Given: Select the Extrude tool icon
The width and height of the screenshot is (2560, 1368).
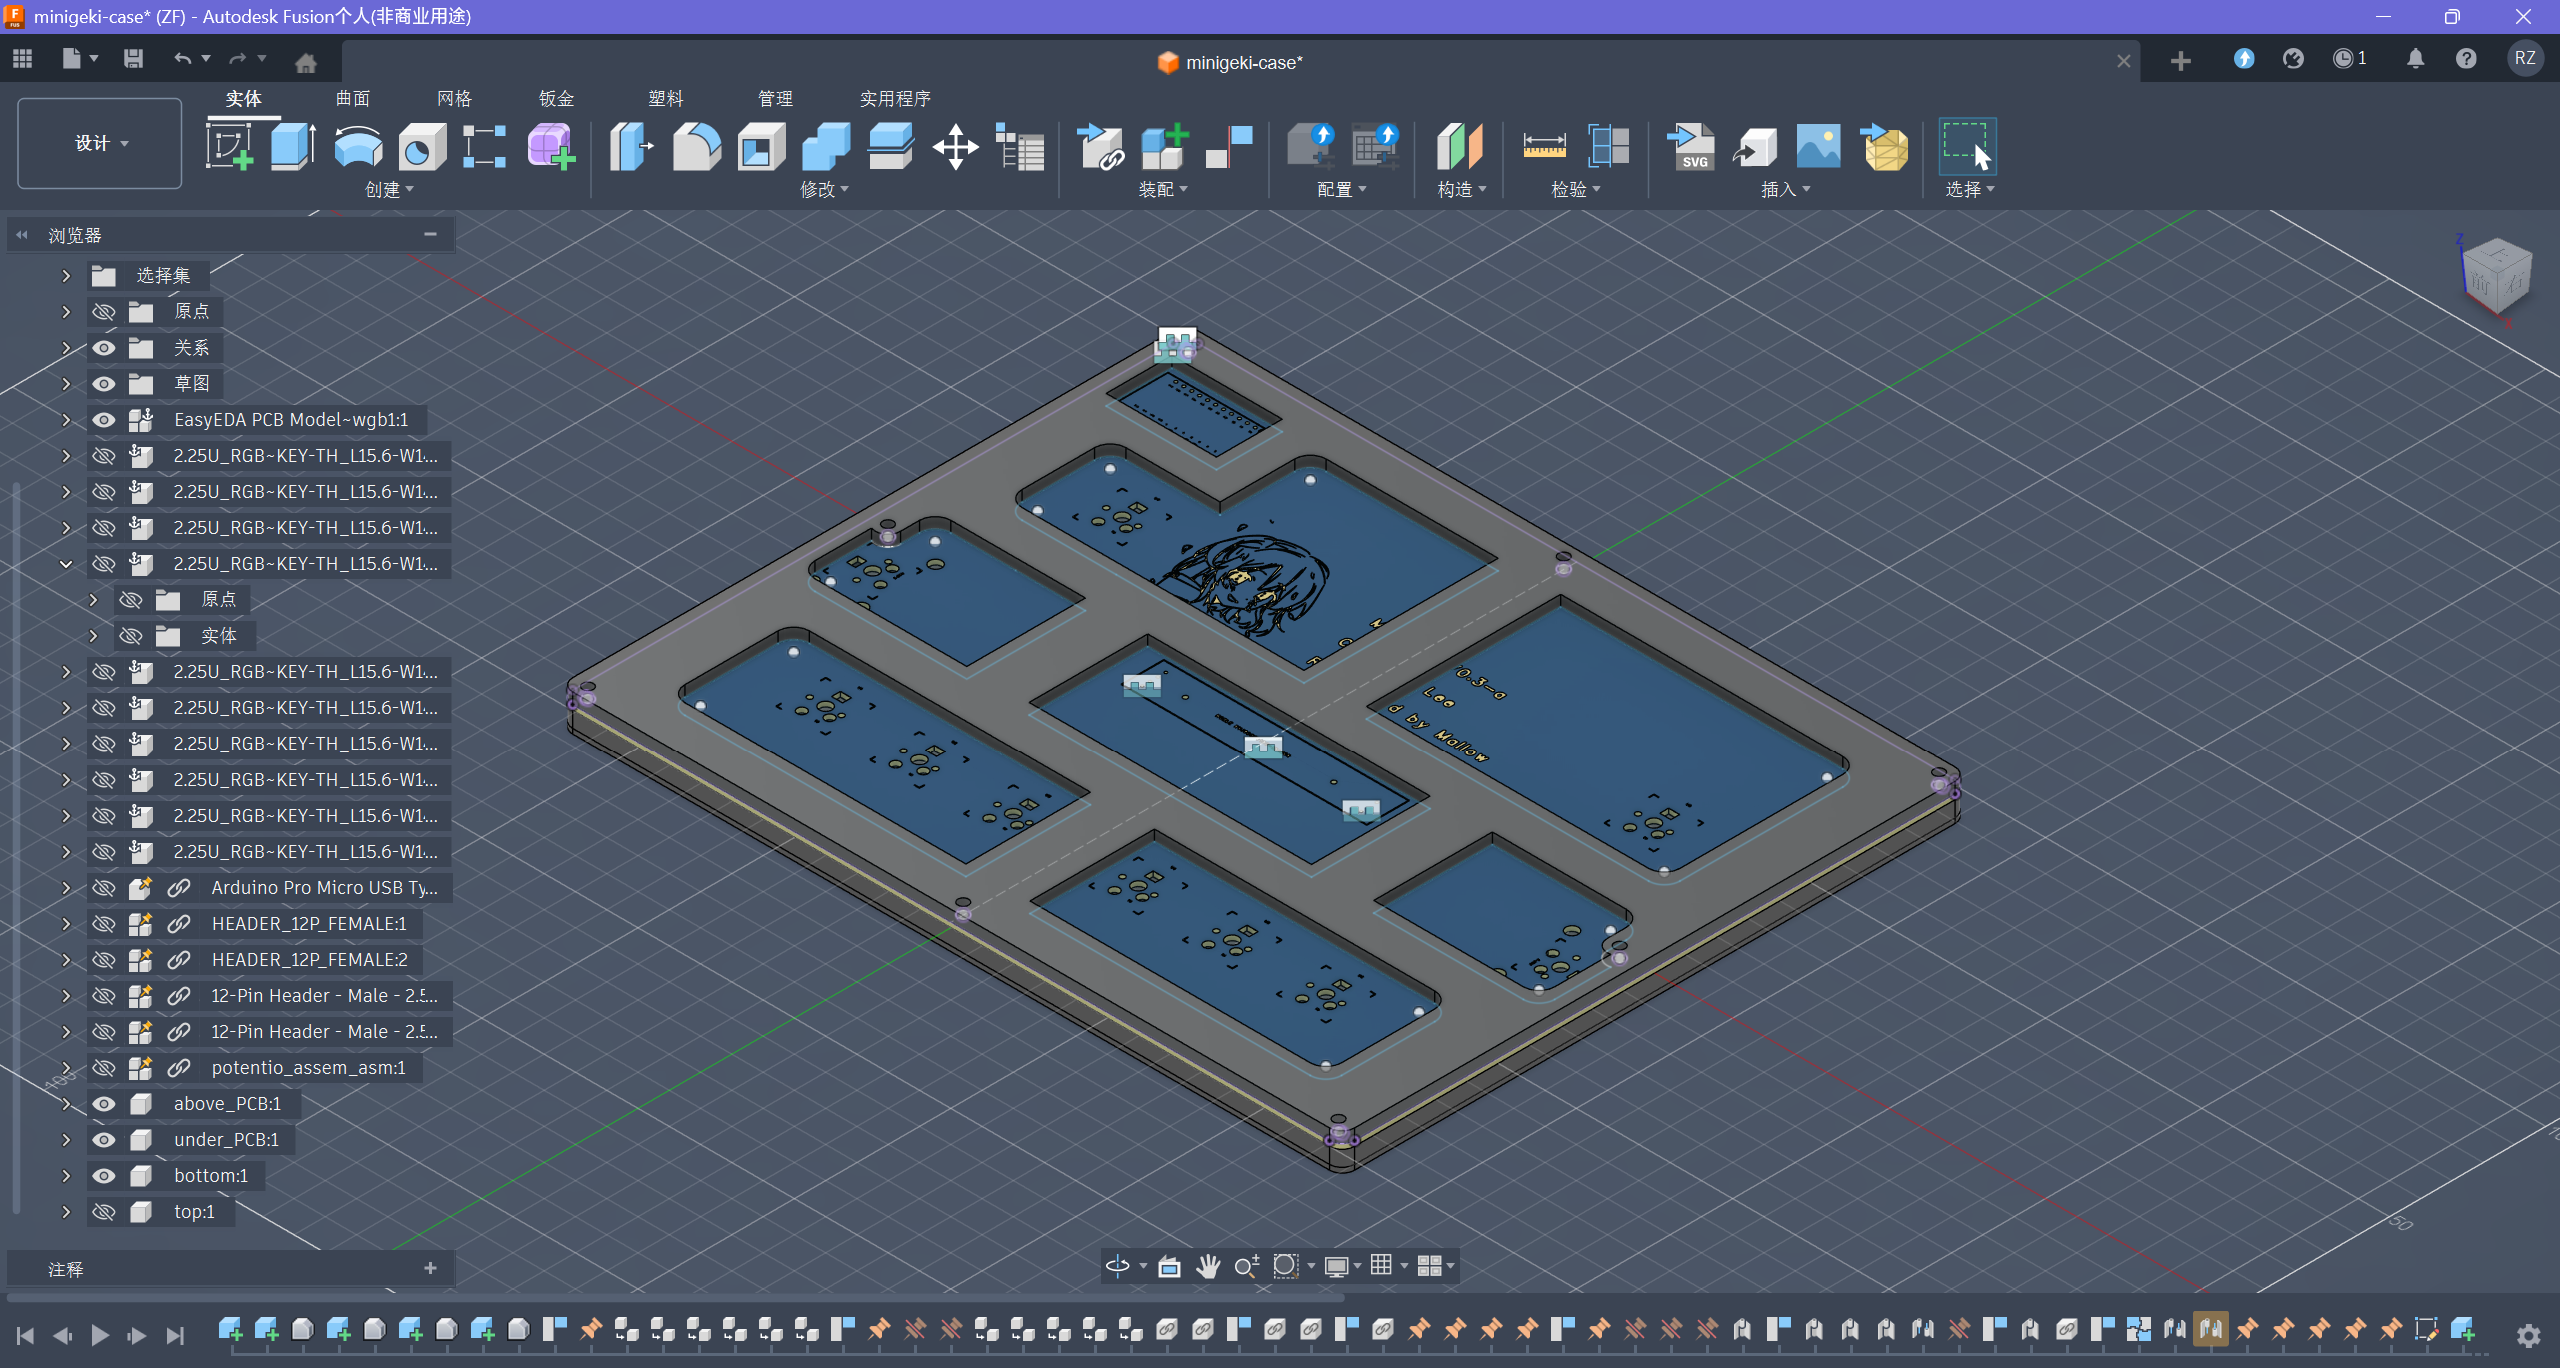Looking at the screenshot, I should coord(293,147).
